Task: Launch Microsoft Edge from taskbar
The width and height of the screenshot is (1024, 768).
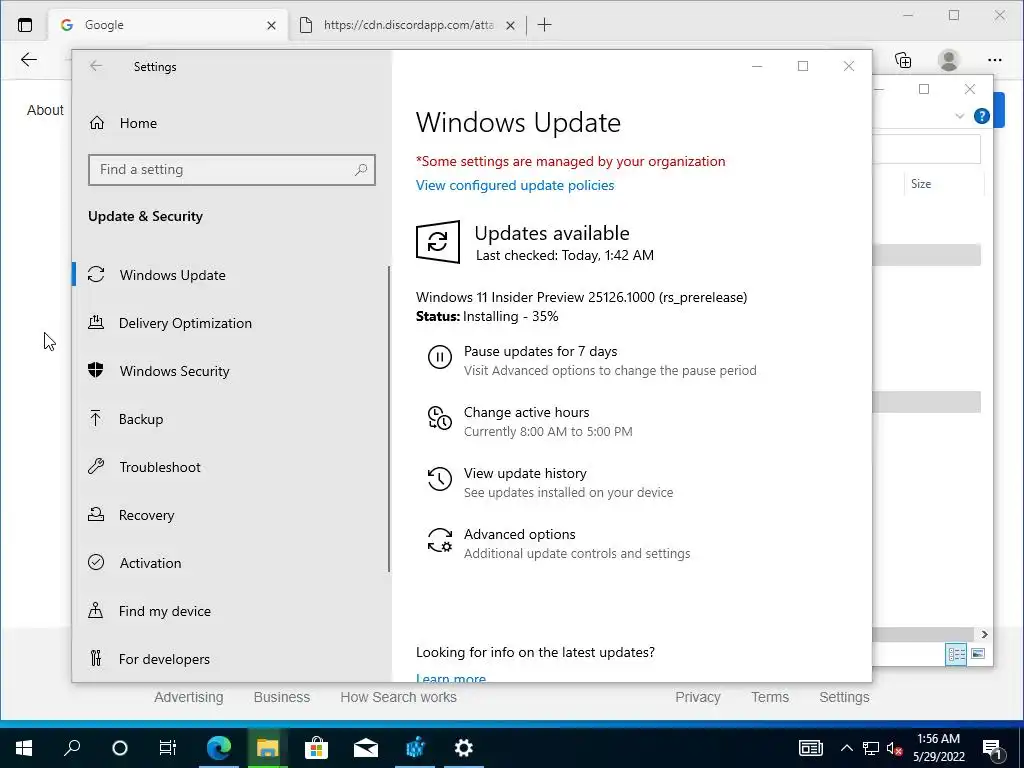Action: click(x=219, y=747)
